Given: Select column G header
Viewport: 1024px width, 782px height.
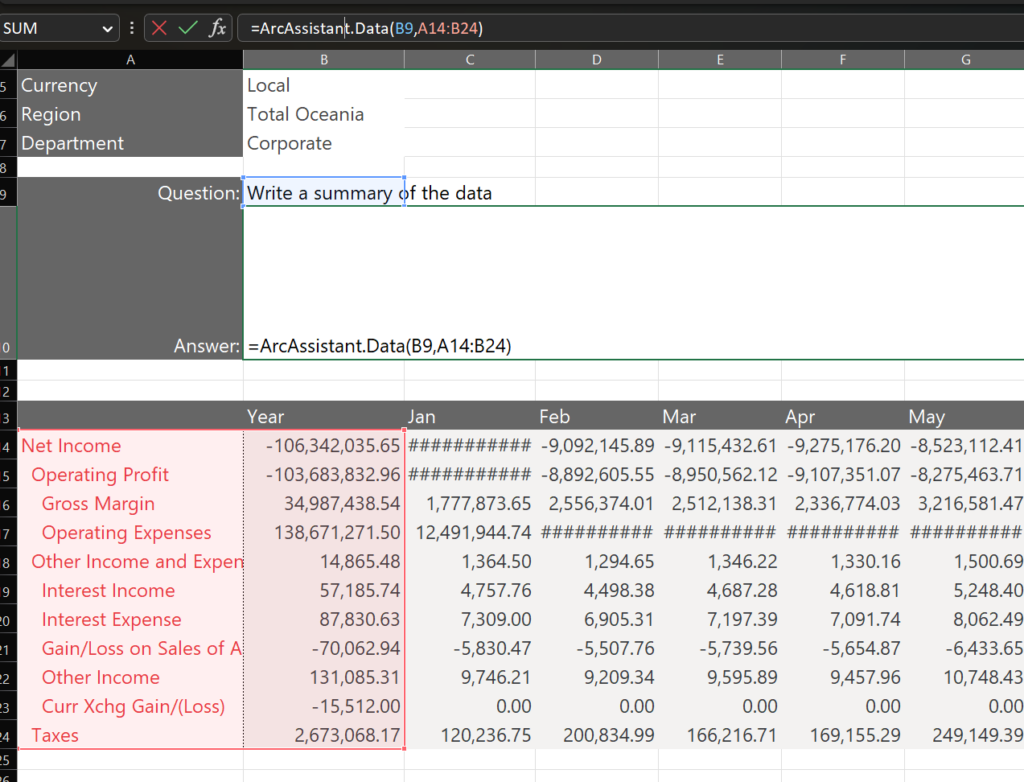Looking at the screenshot, I should [x=965, y=60].
